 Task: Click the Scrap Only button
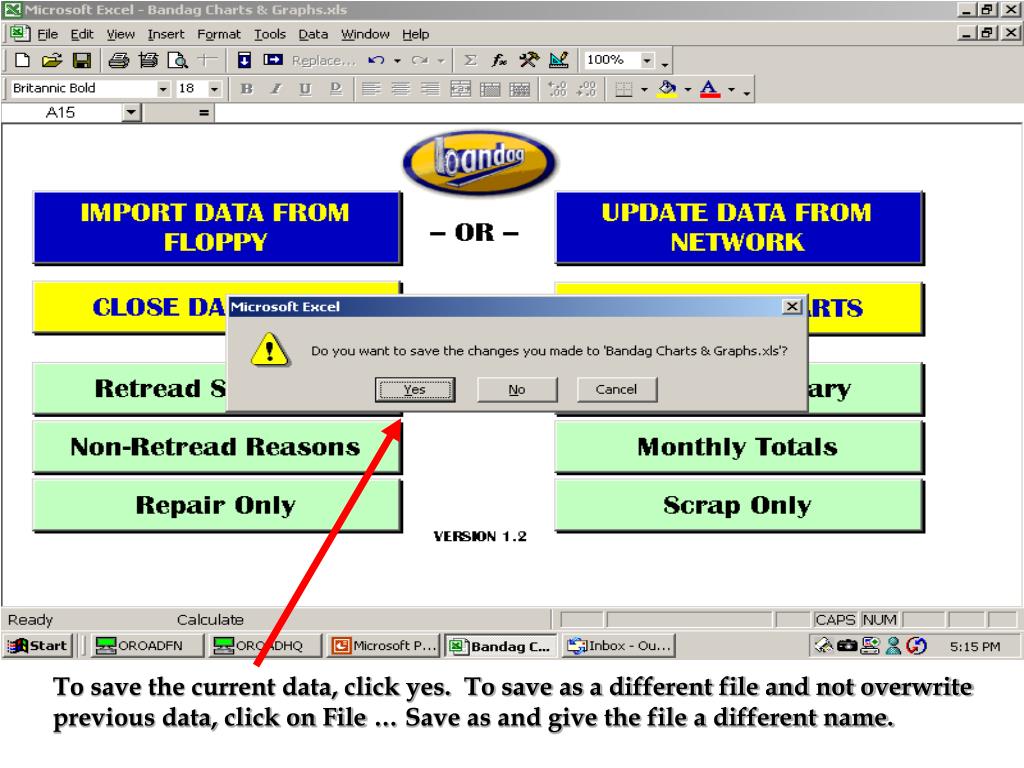739,505
